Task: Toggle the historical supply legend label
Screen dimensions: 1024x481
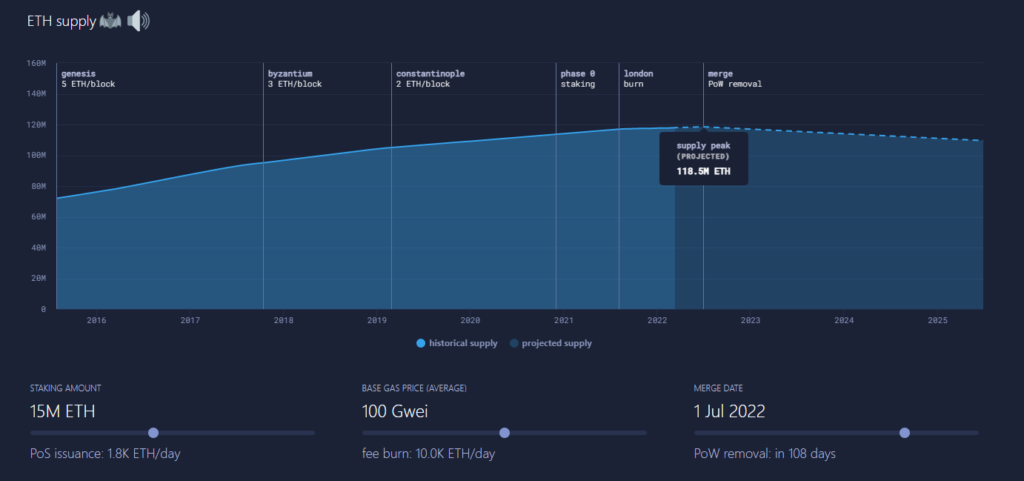Action: [463, 343]
